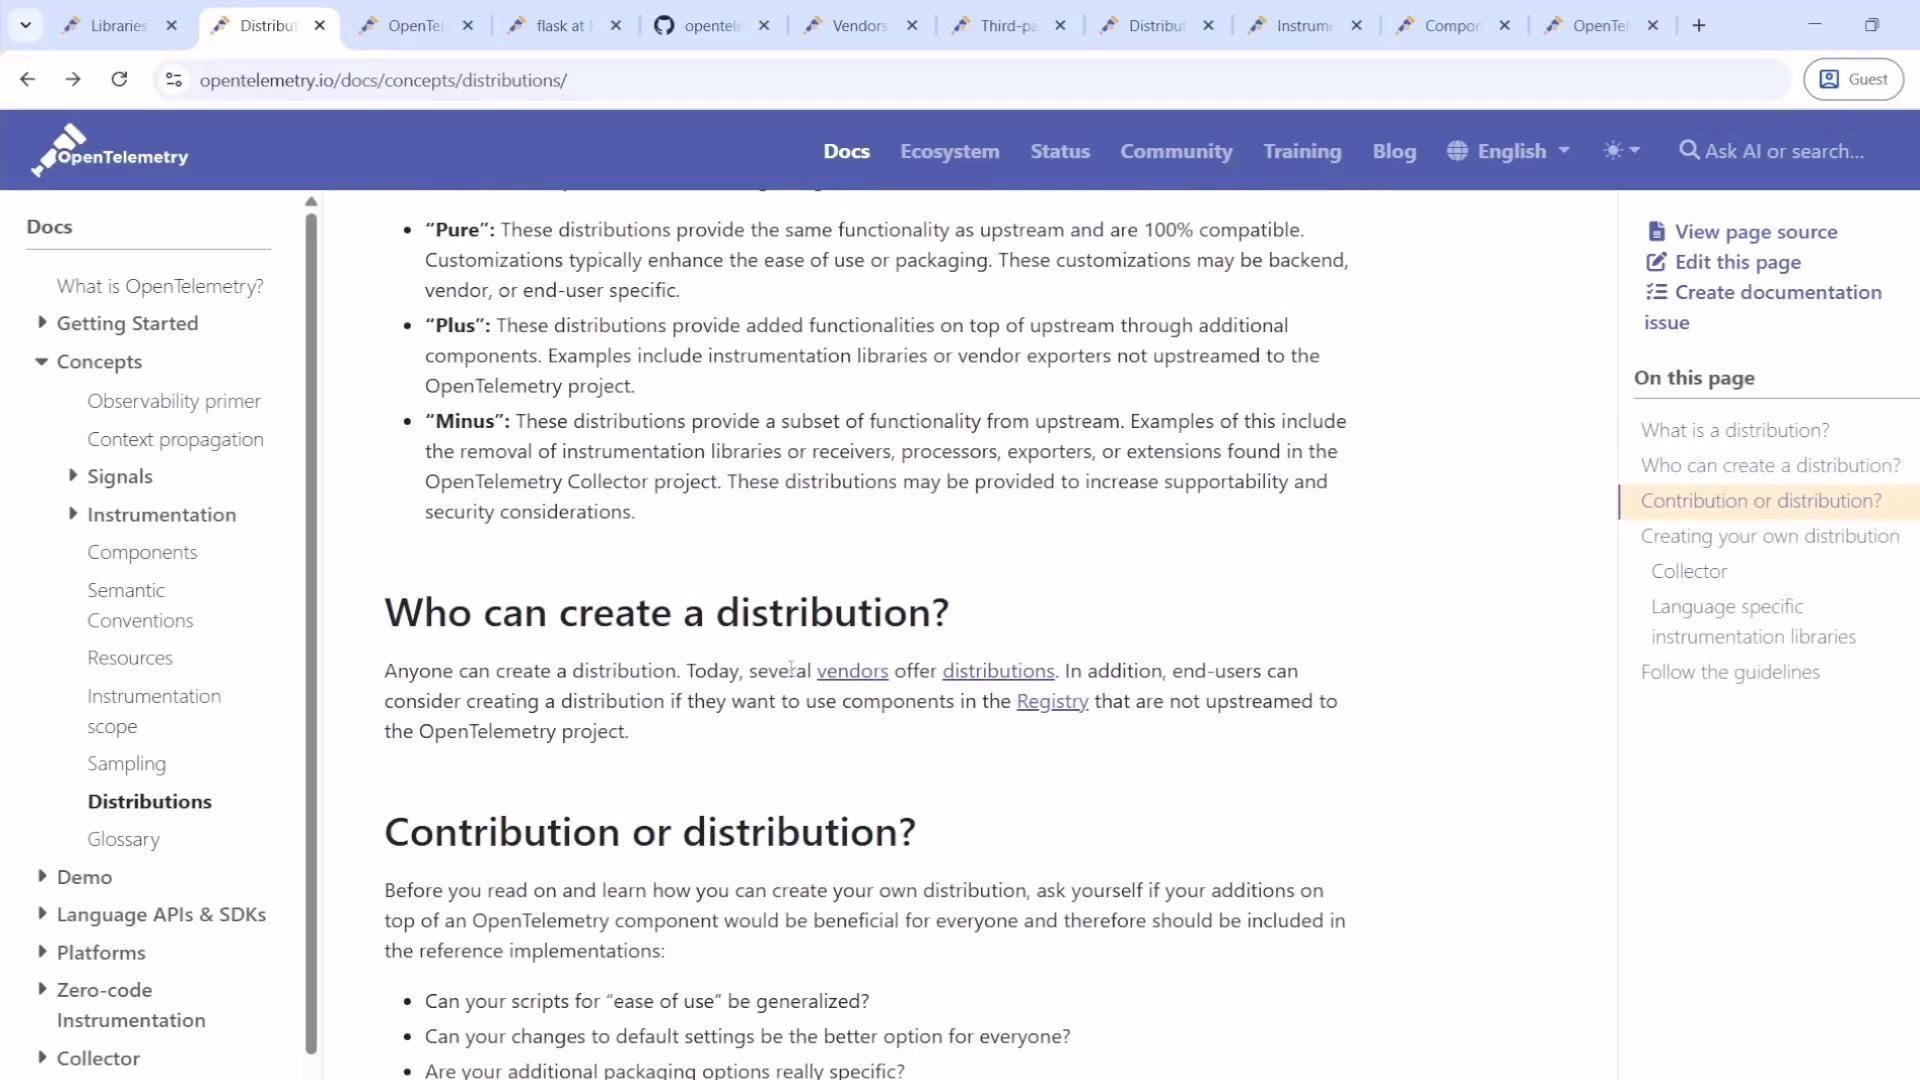
Task: Expand the Getting Started tree arrow
Action: (x=41, y=322)
